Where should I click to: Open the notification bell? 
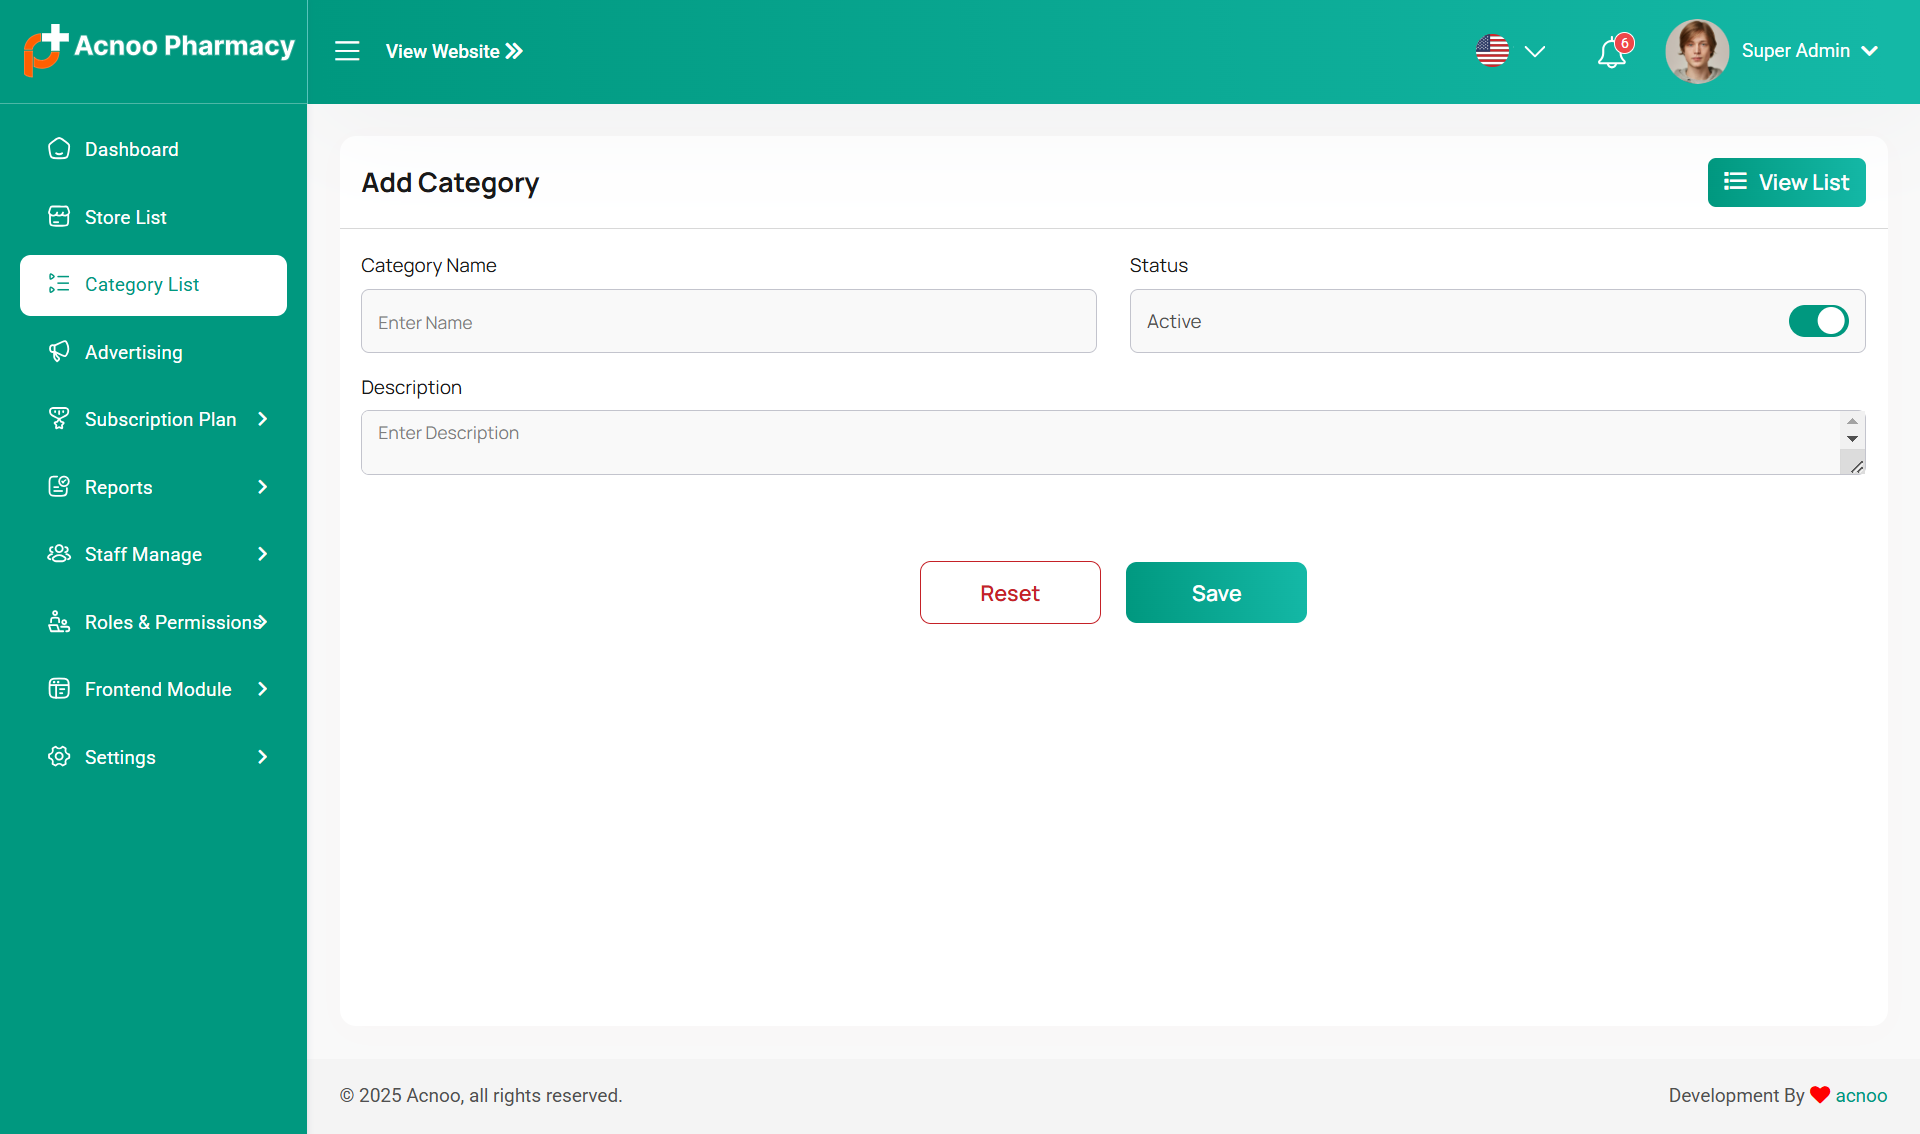tap(1611, 52)
